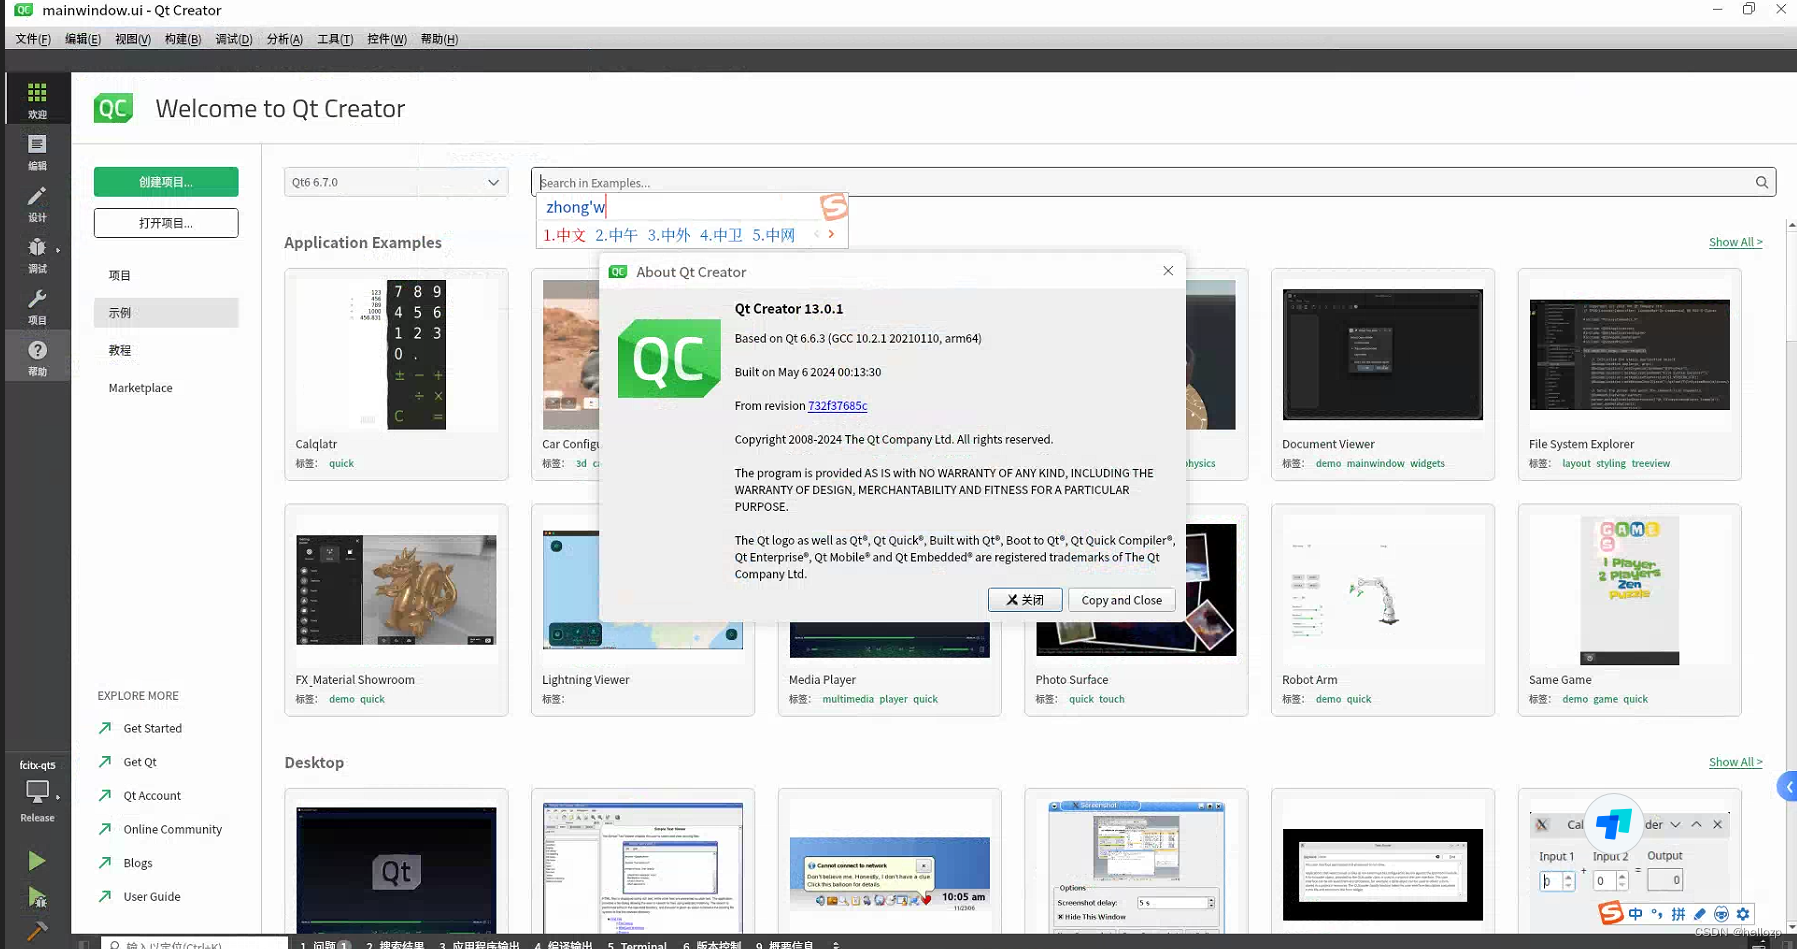
Task: Open the Design (设计) mode
Action: 37,203
